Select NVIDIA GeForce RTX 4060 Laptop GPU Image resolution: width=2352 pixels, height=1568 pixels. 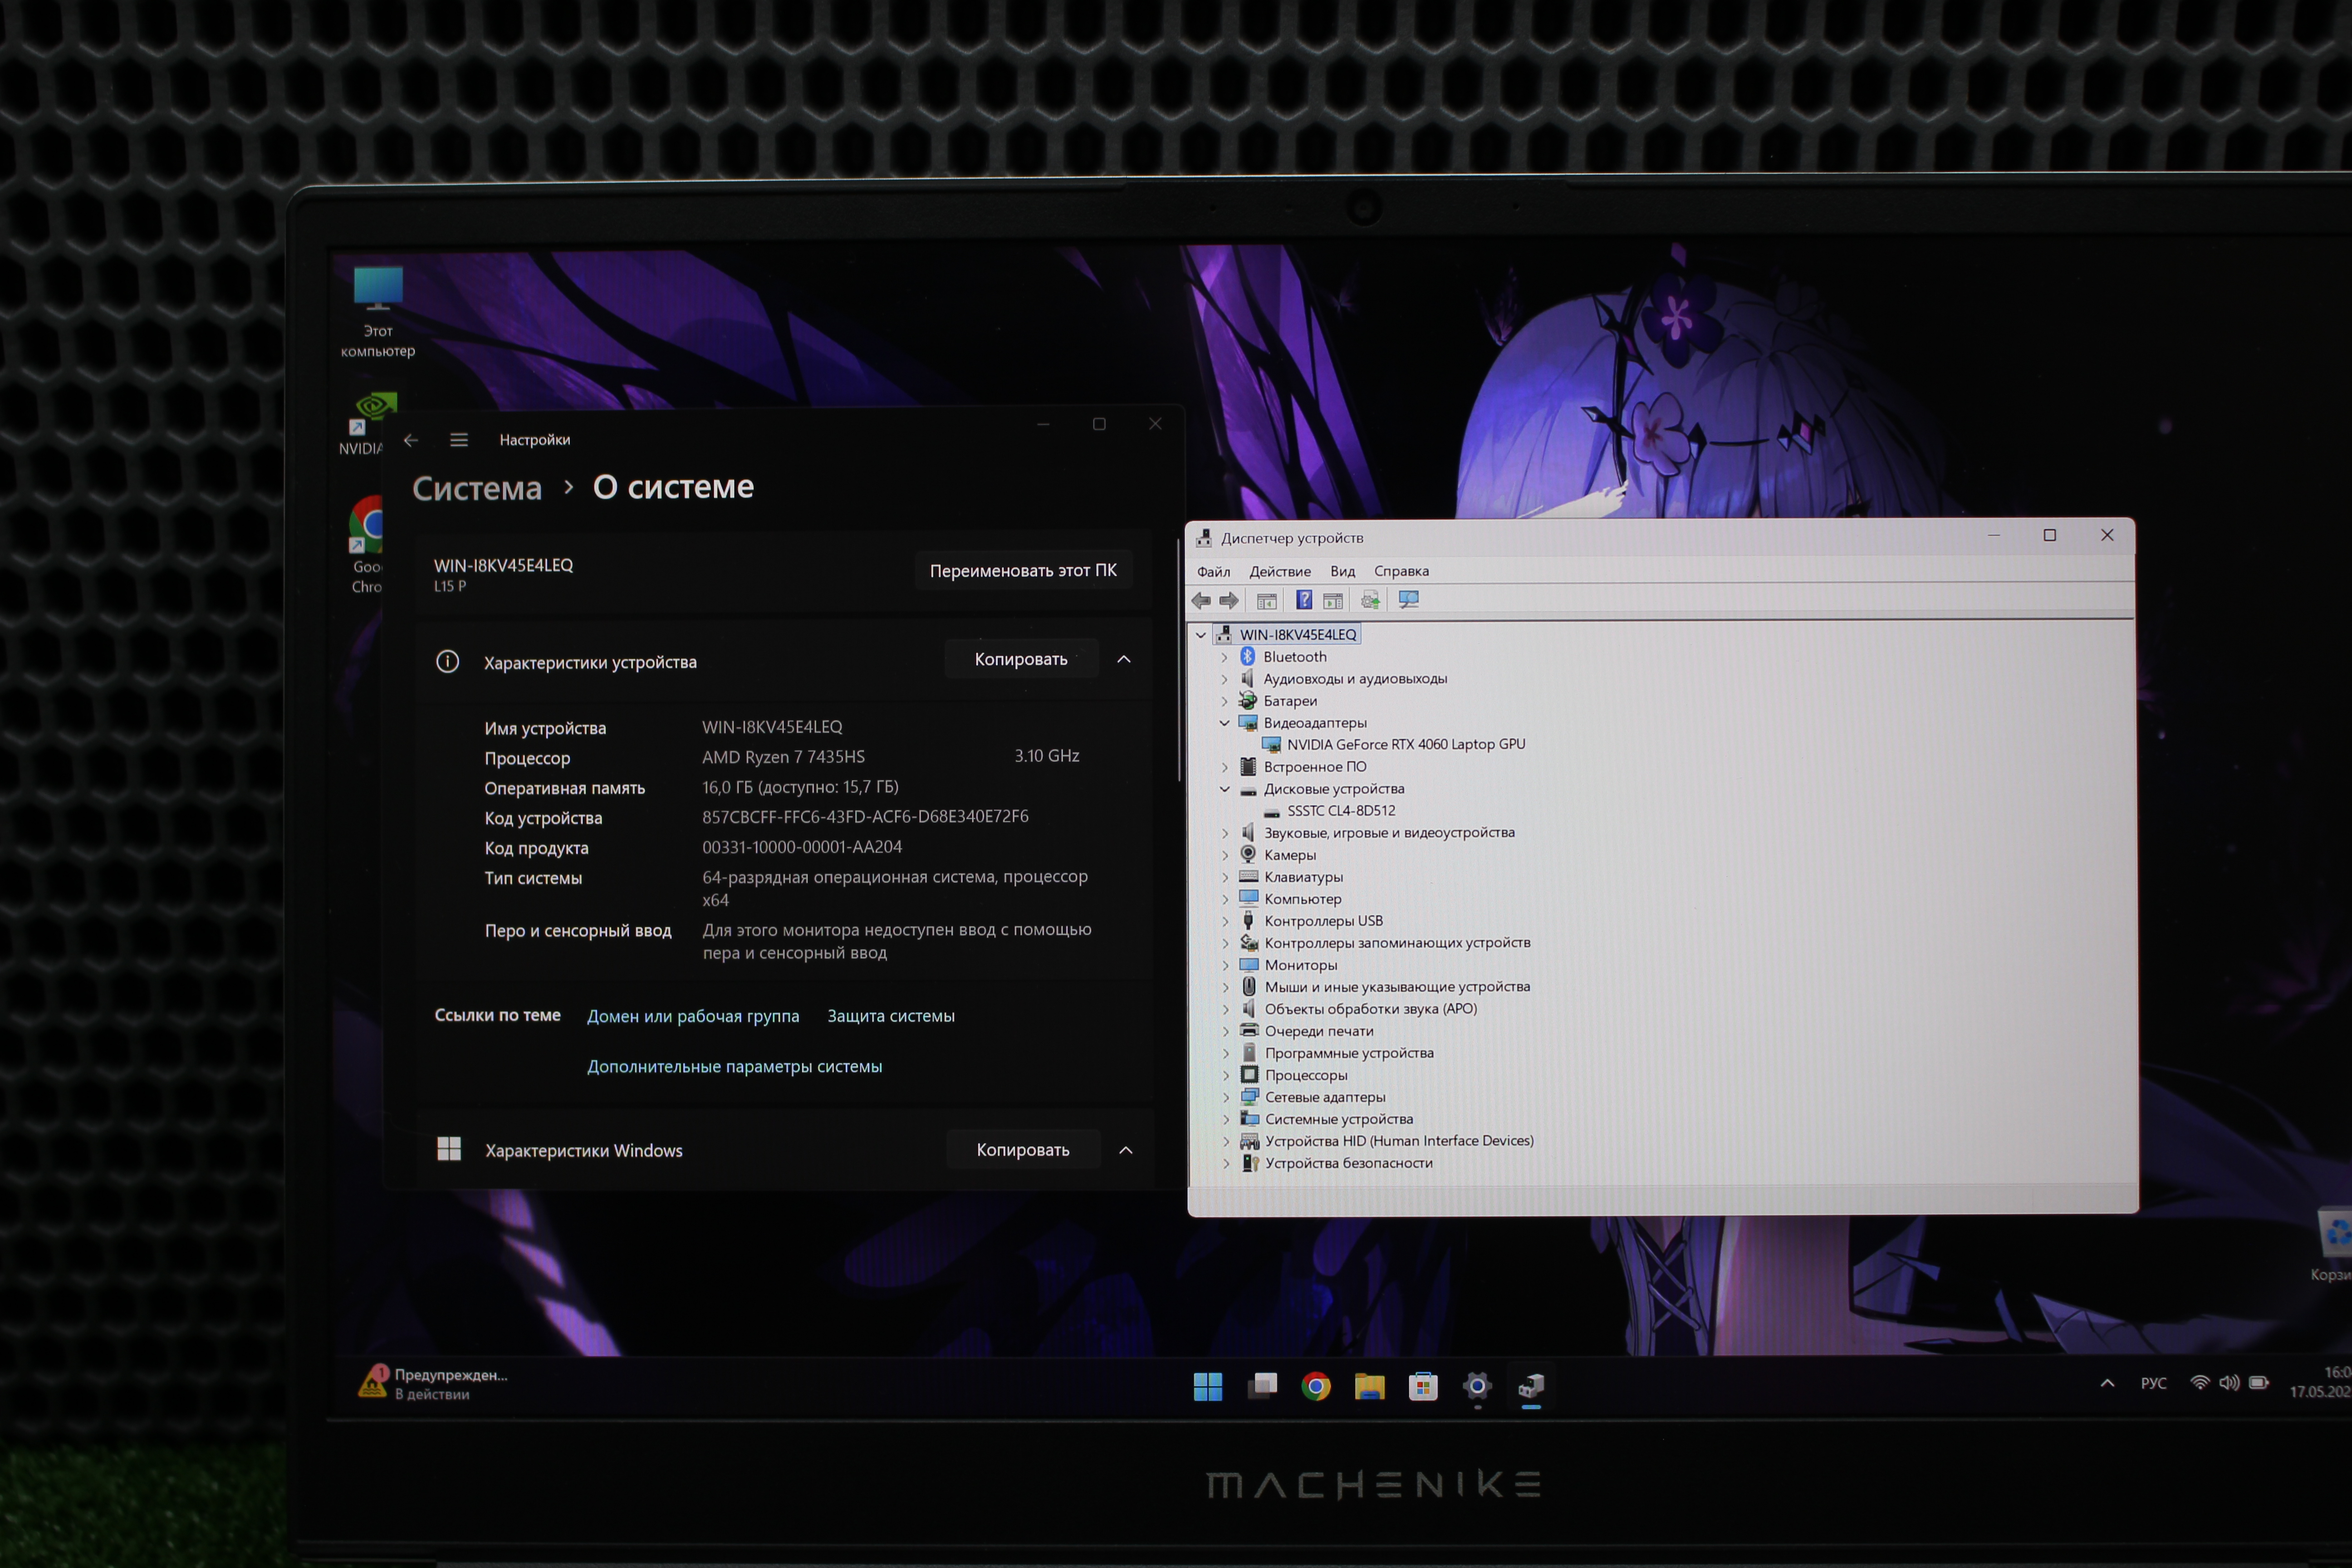[x=1405, y=744]
